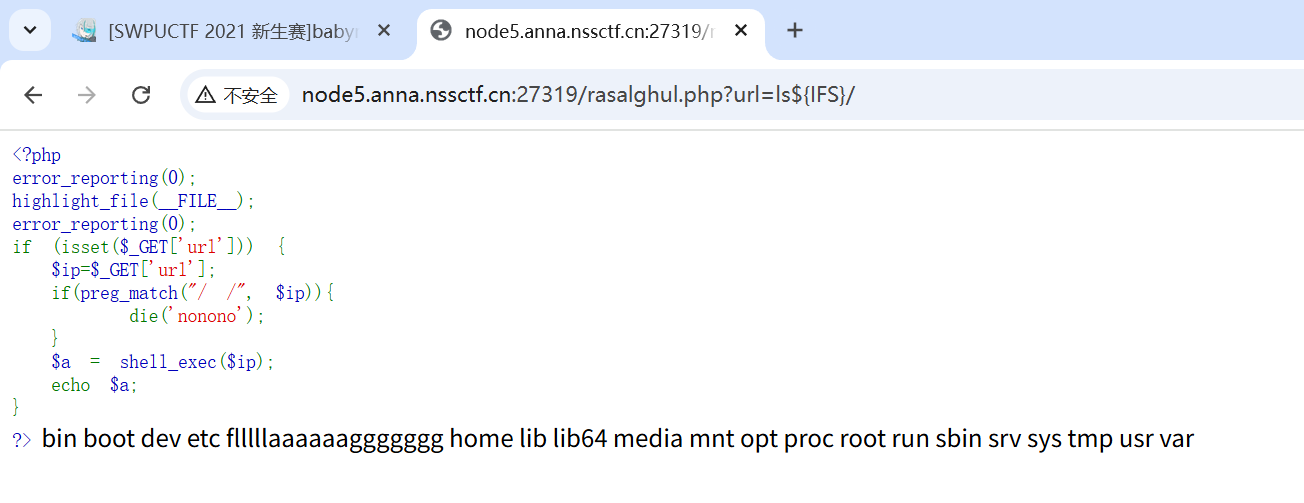Screen dimensions: 1304x503
Task: Open a new tab with plus button
Action: tap(794, 31)
